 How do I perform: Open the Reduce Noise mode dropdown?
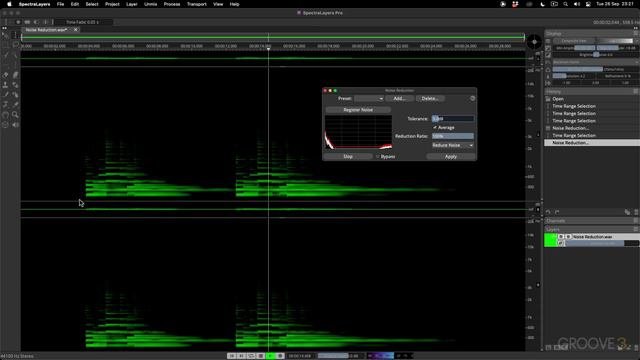(x=453, y=145)
